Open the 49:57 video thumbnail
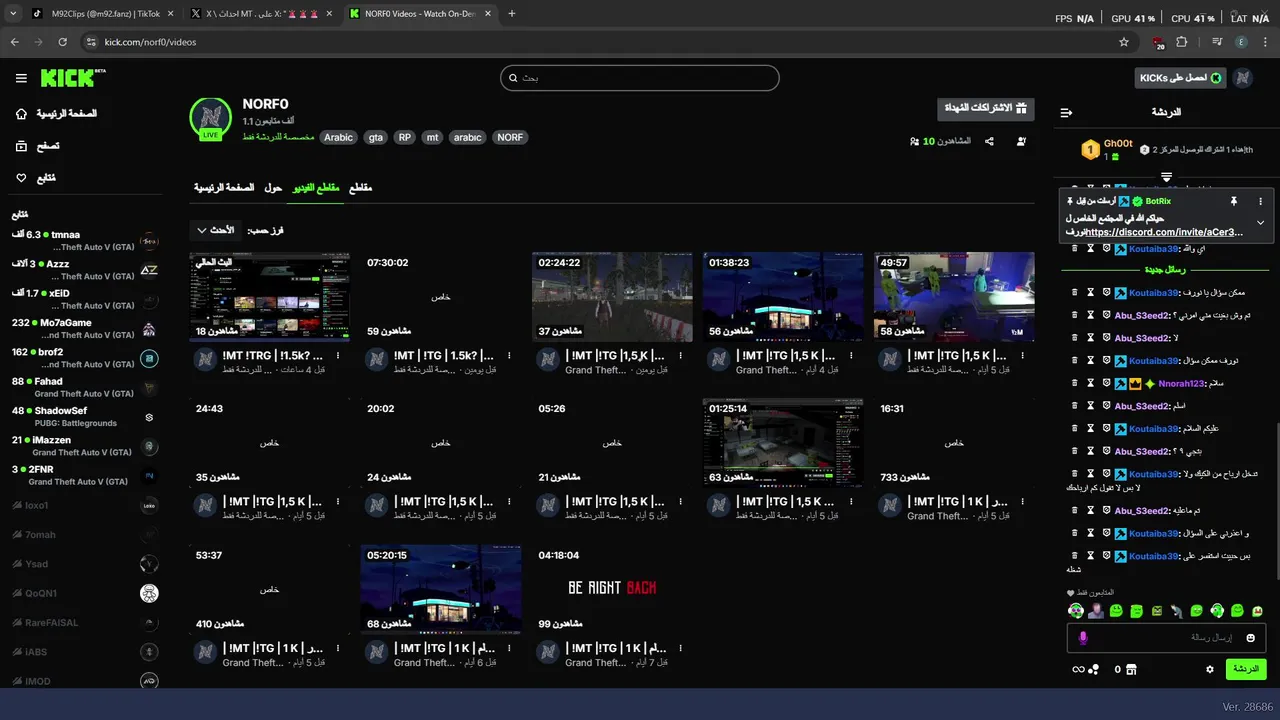The width and height of the screenshot is (1280, 720). click(954, 297)
